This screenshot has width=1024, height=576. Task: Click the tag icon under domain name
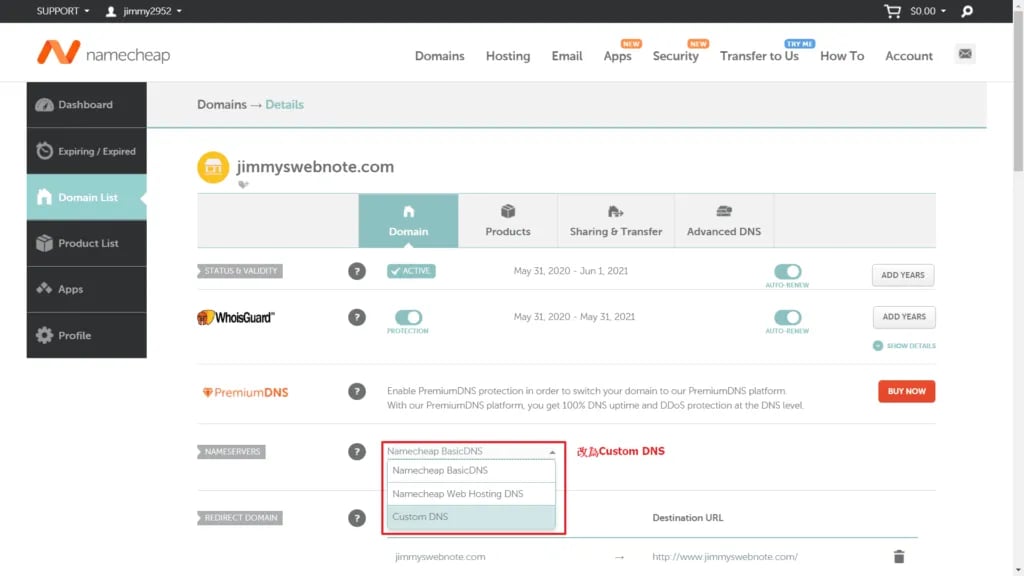tap(243, 185)
